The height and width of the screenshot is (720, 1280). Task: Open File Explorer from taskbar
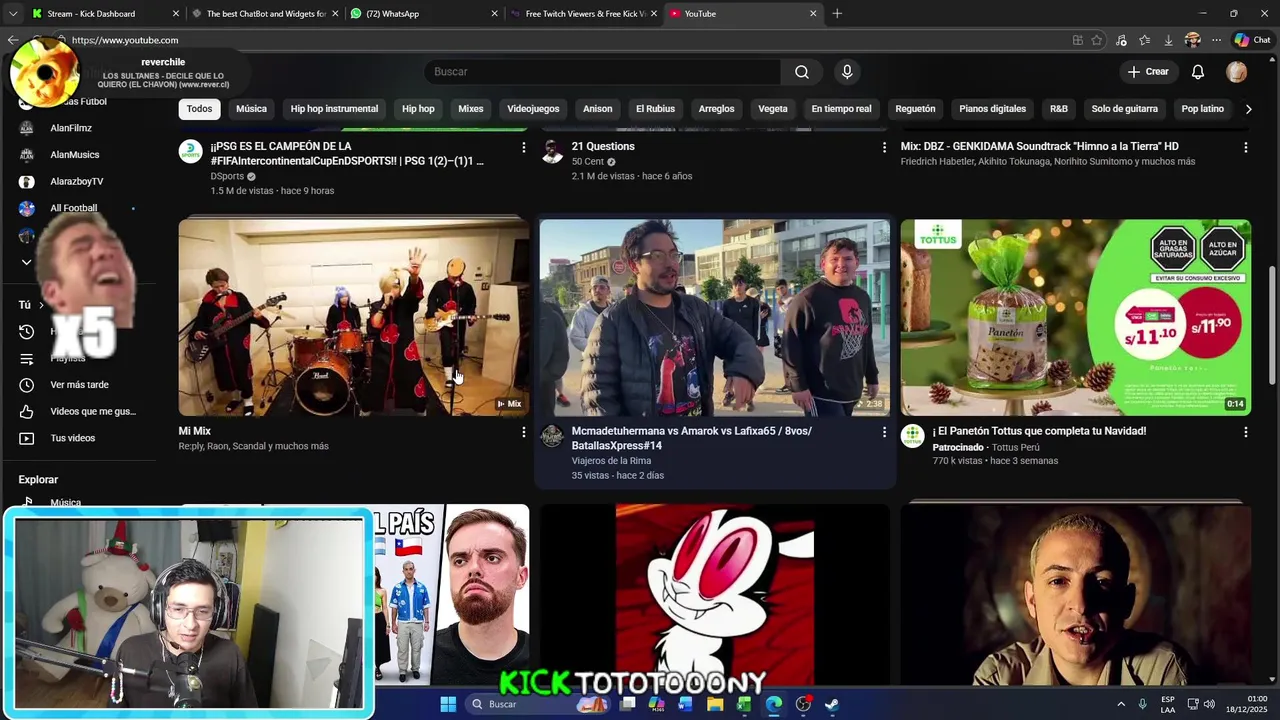coord(715,704)
